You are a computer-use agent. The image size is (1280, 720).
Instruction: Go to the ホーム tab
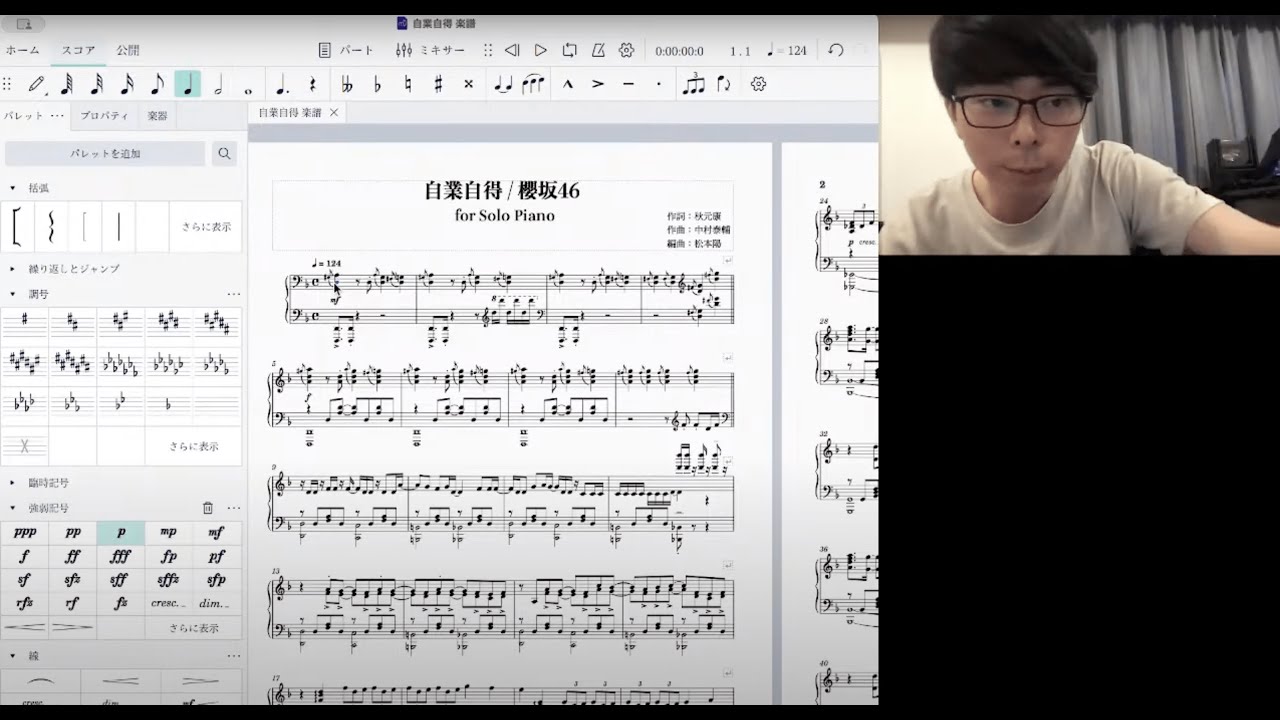(23, 50)
